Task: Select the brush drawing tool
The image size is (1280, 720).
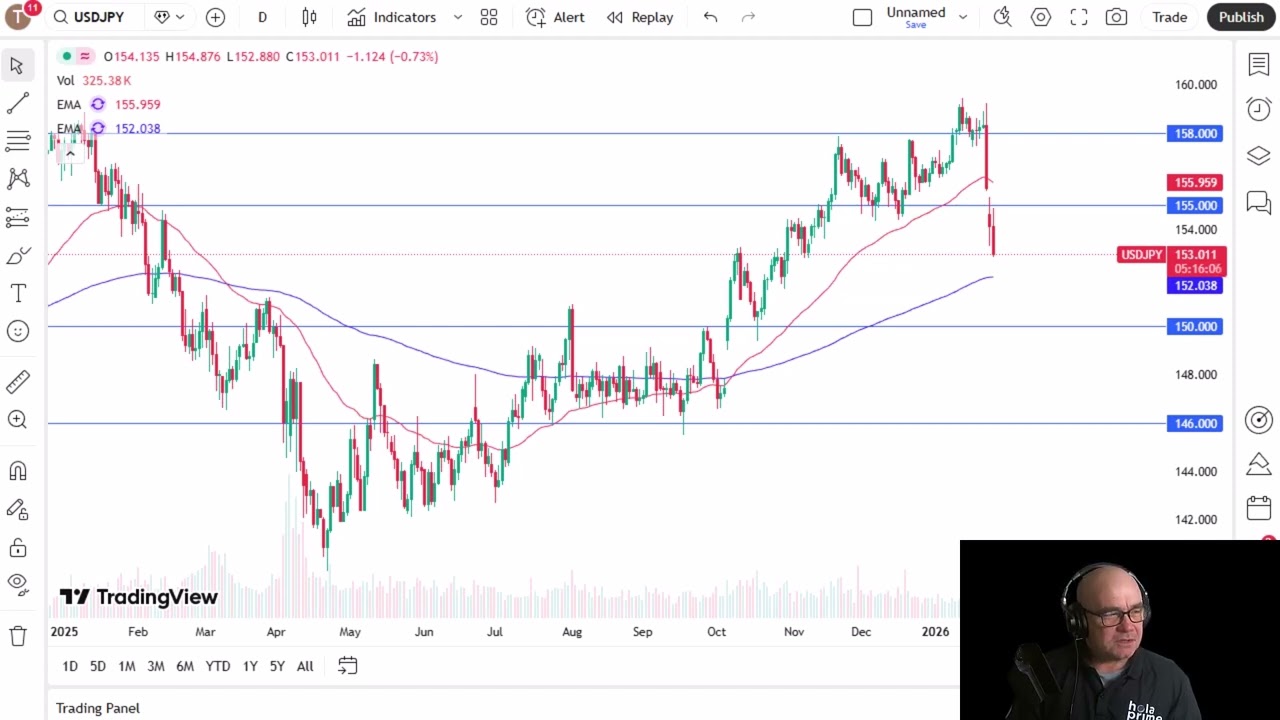Action: coord(17,256)
